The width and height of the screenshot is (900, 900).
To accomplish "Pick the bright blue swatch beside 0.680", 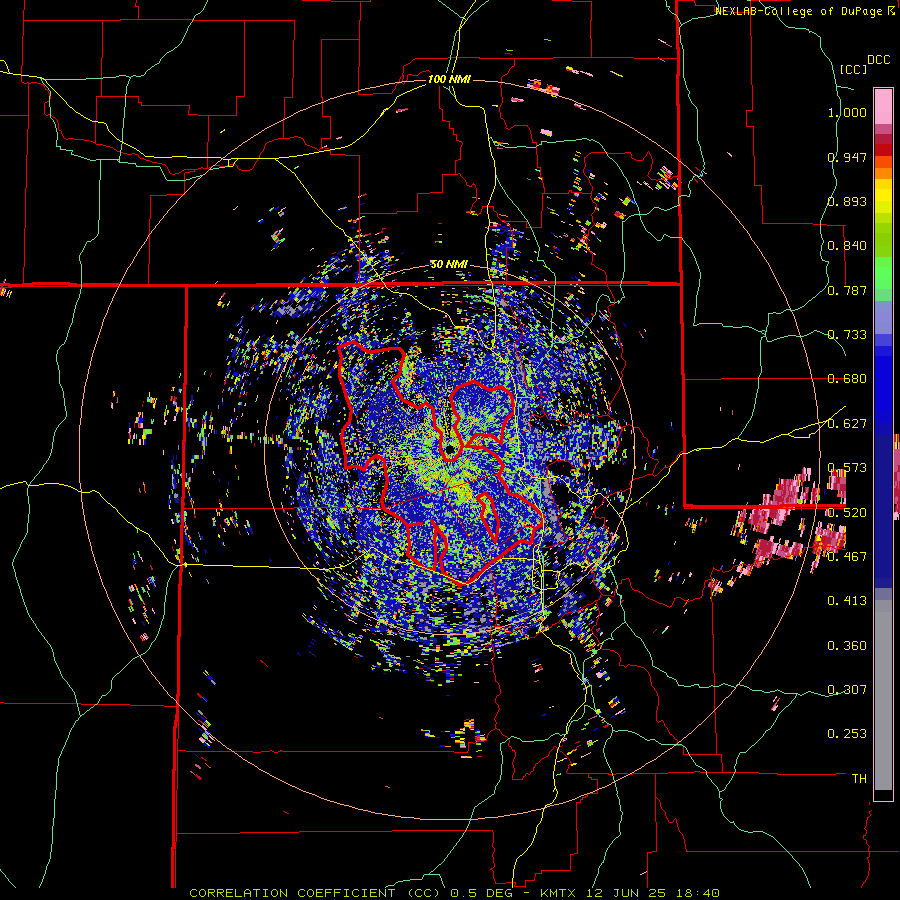I will [x=883, y=385].
